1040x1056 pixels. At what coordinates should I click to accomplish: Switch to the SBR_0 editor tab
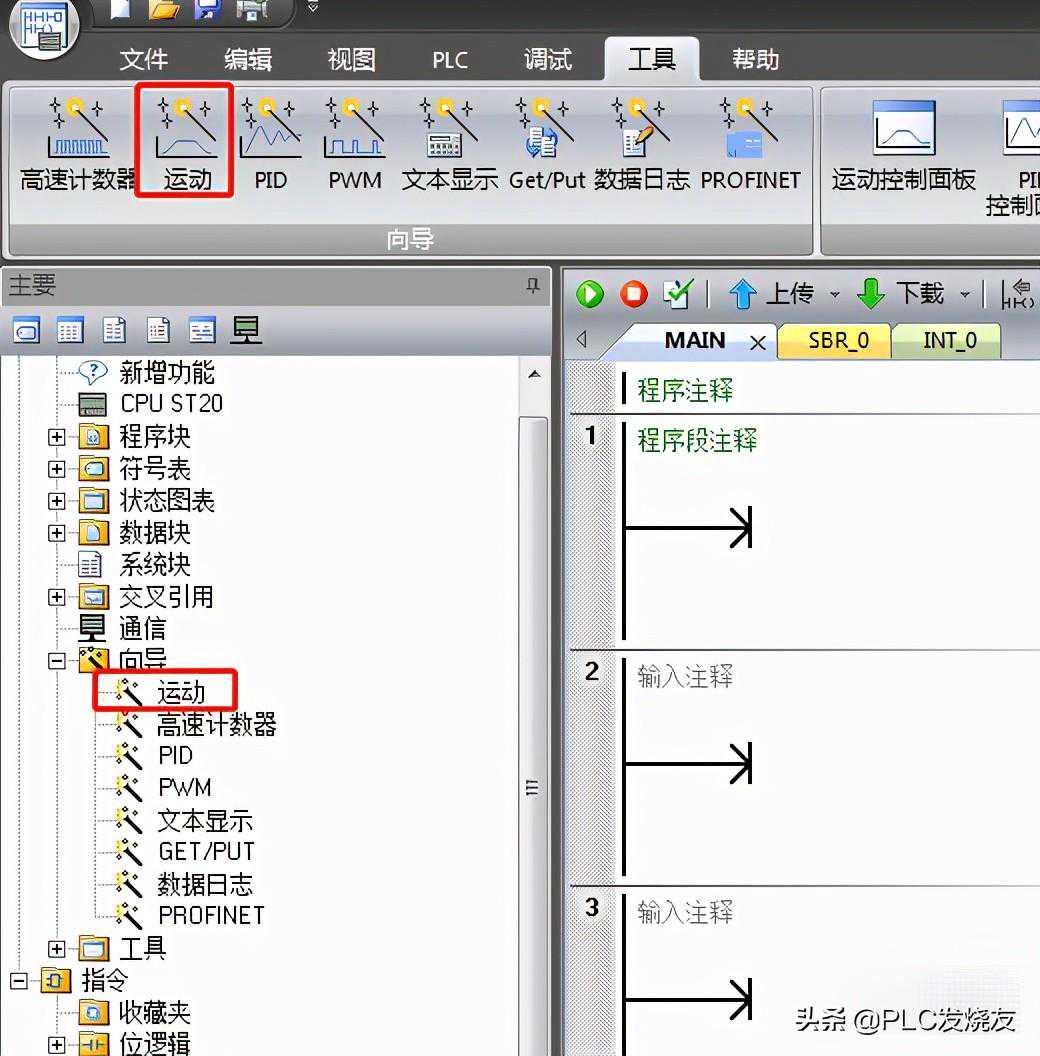point(838,340)
